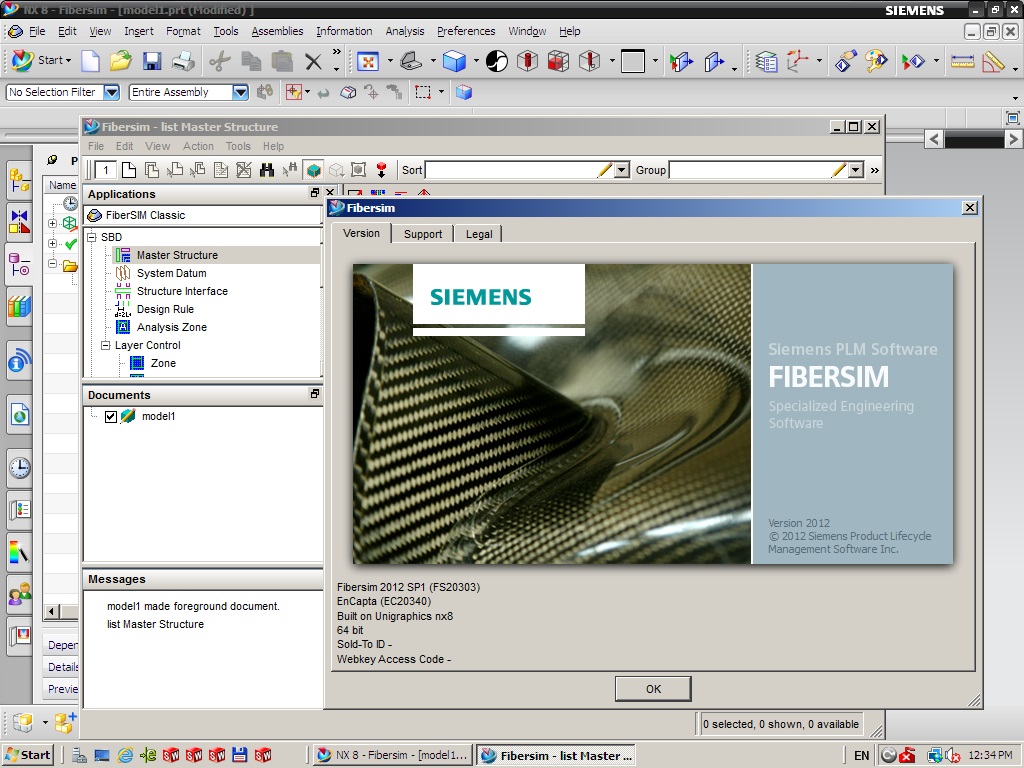Click the Fit view icon
Image resolution: width=1024 pixels, height=768 pixels.
click(x=368, y=61)
